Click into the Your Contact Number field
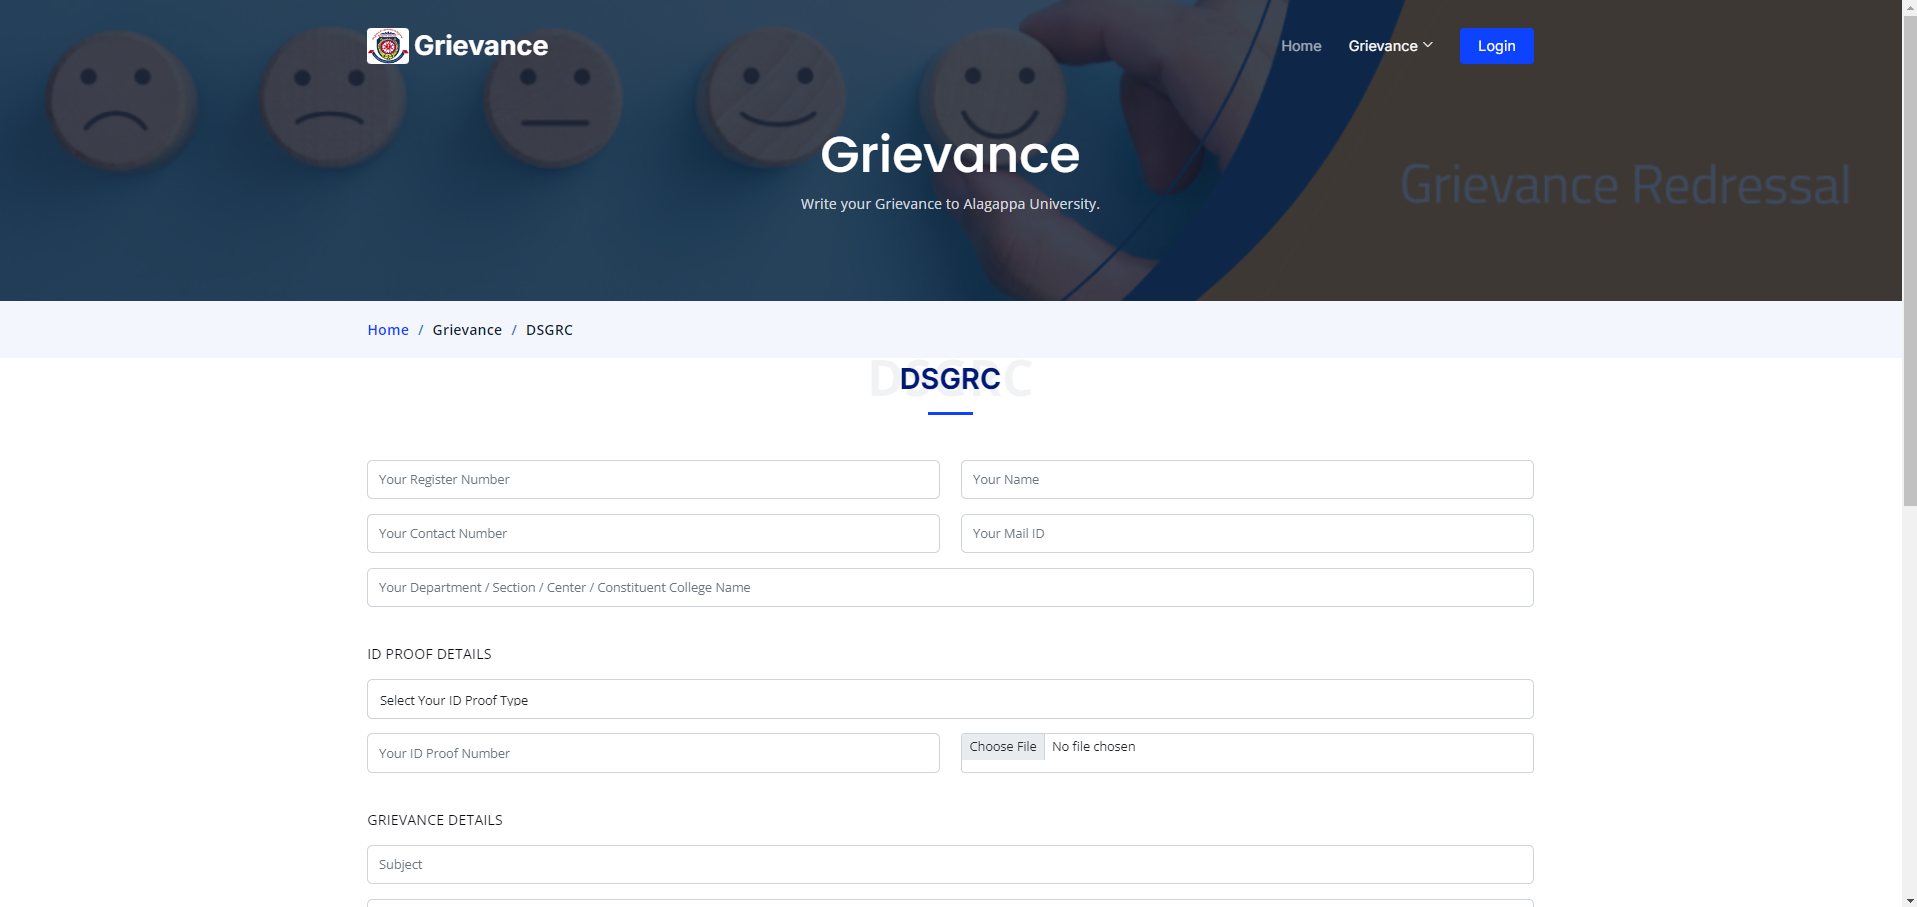The height and width of the screenshot is (907, 1917). pyautogui.click(x=653, y=533)
